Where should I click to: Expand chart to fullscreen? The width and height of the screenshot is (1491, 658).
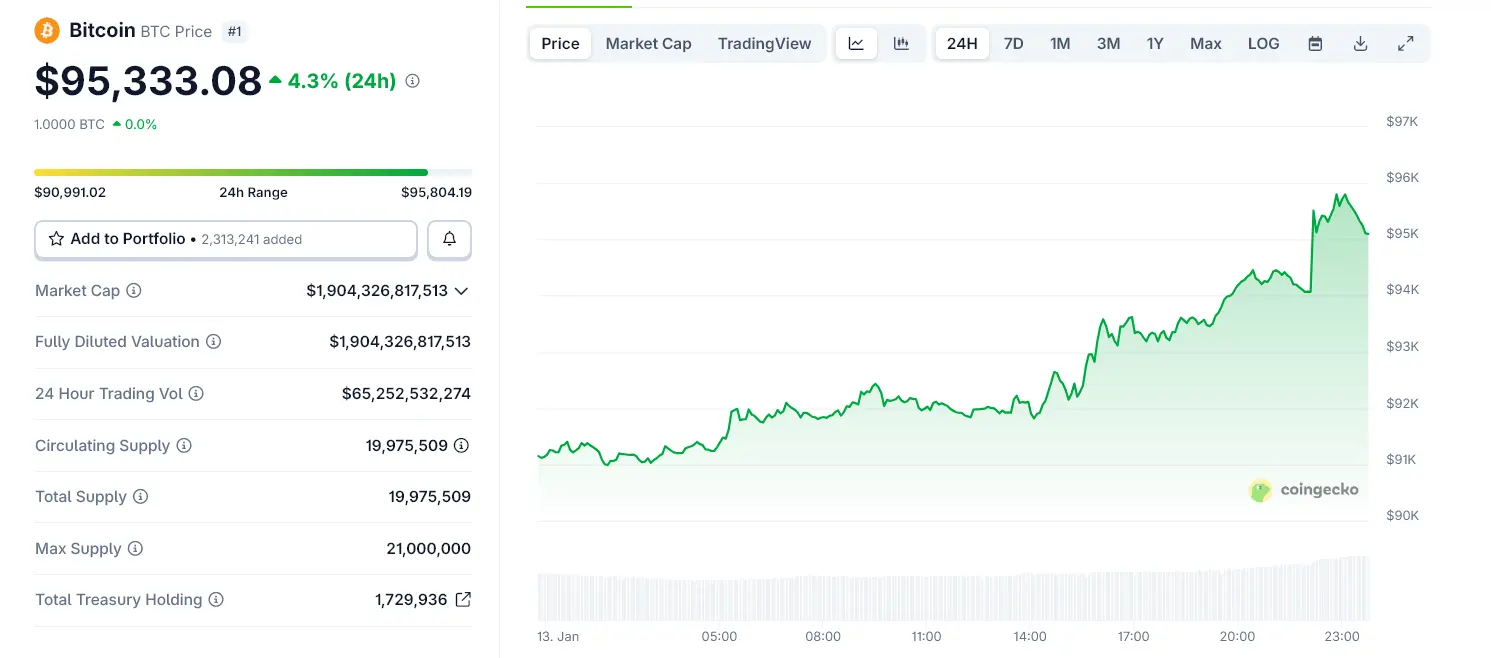pyautogui.click(x=1406, y=43)
